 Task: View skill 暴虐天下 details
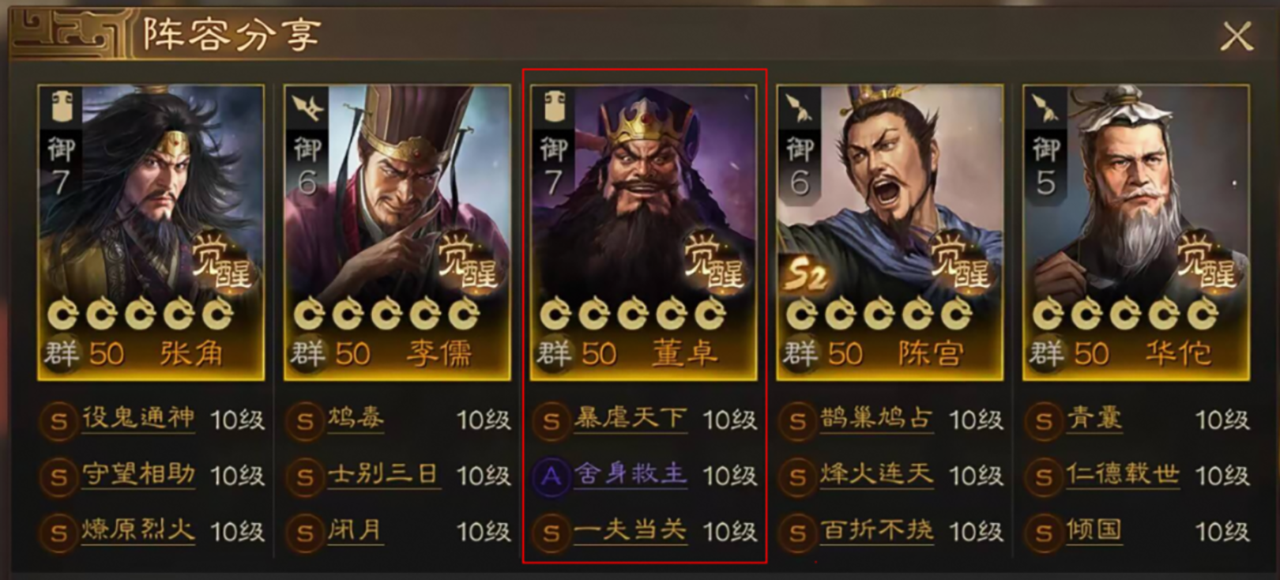pyautogui.click(x=630, y=419)
